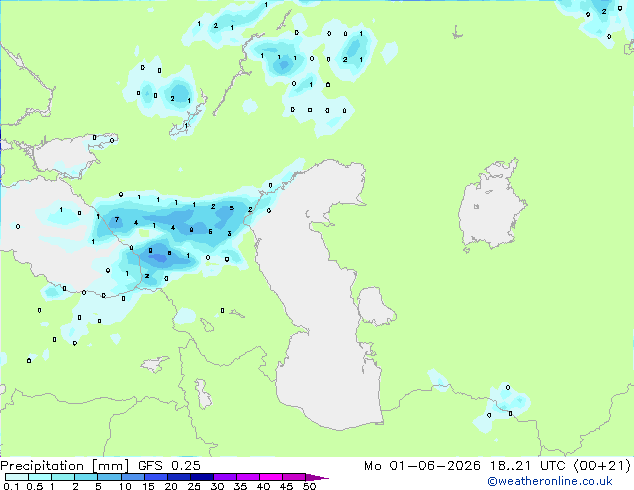634x490 pixels.
Task: Click the legend label '0.1'
Action: (11, 486)
